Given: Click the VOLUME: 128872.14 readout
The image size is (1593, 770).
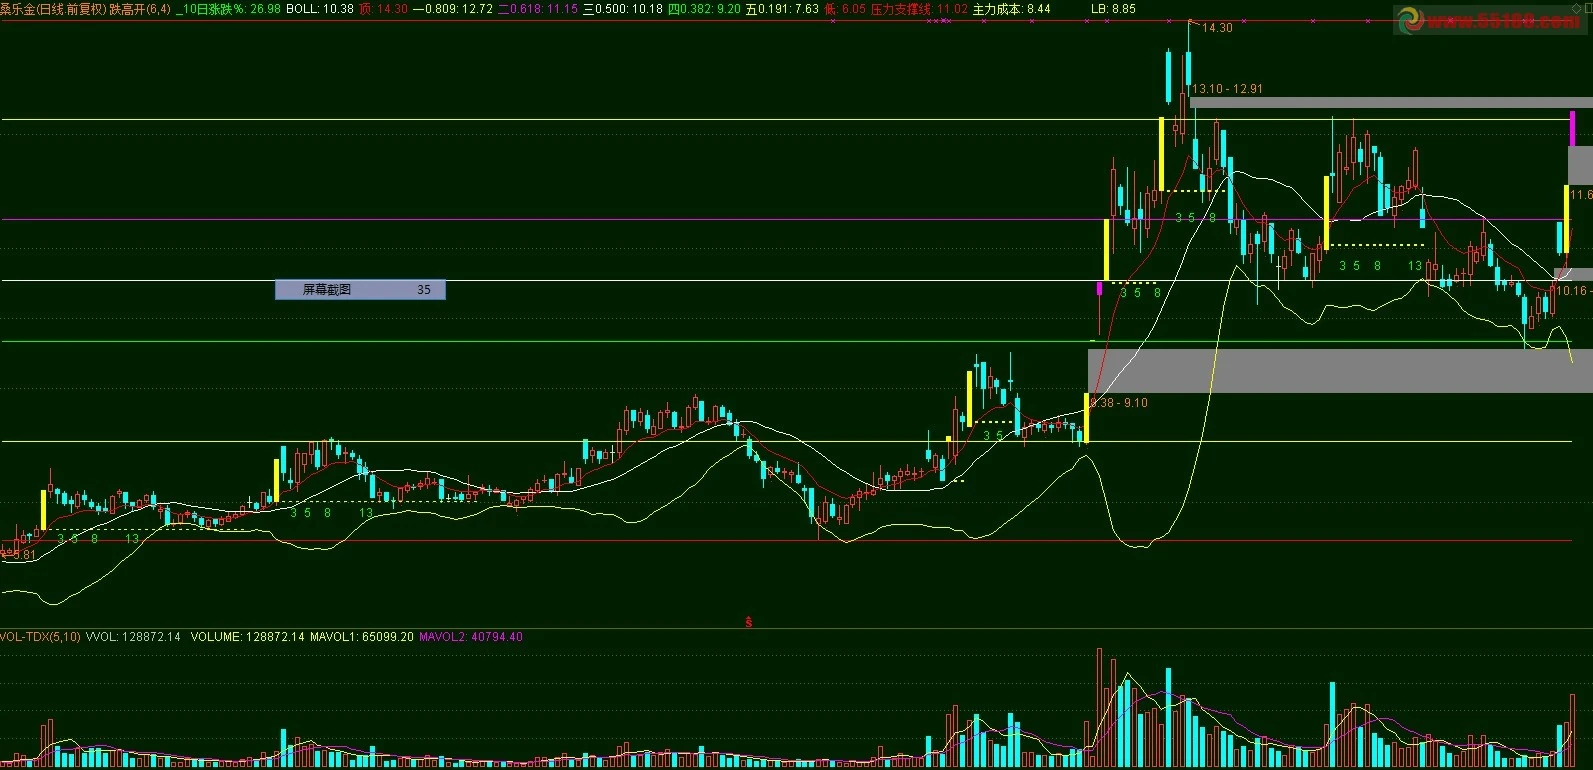Looking at the screenshot, I should (247, 637).
